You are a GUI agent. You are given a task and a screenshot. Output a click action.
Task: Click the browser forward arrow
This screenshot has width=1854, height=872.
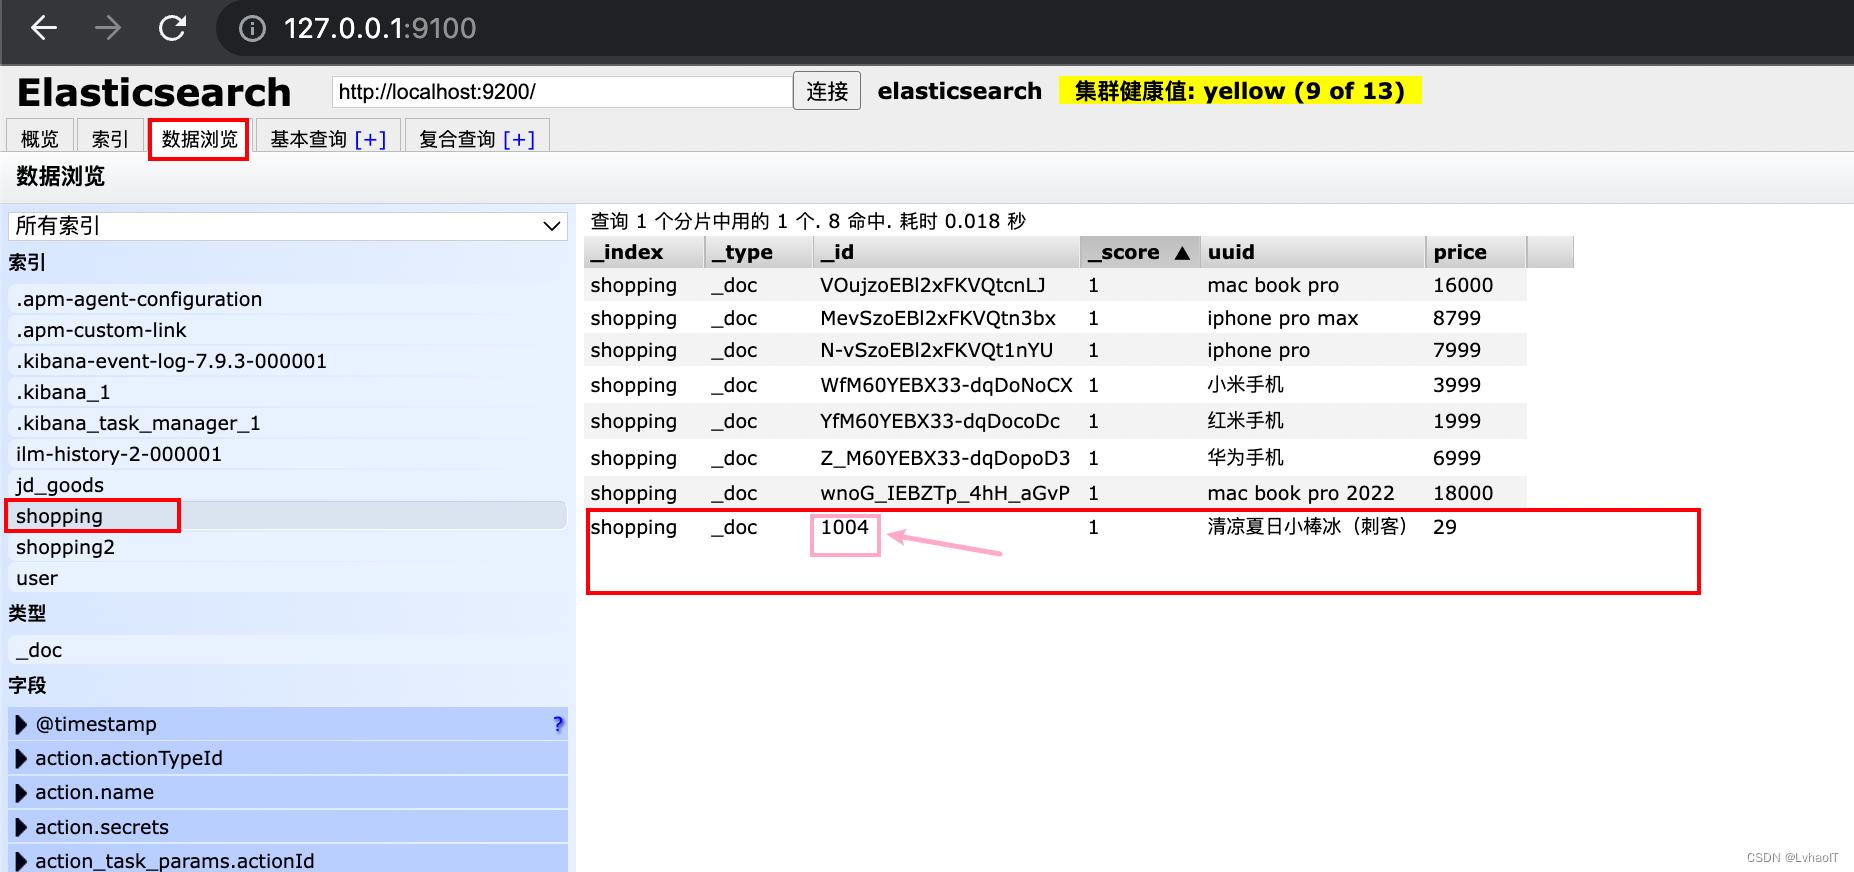click(x=108, y=28)
